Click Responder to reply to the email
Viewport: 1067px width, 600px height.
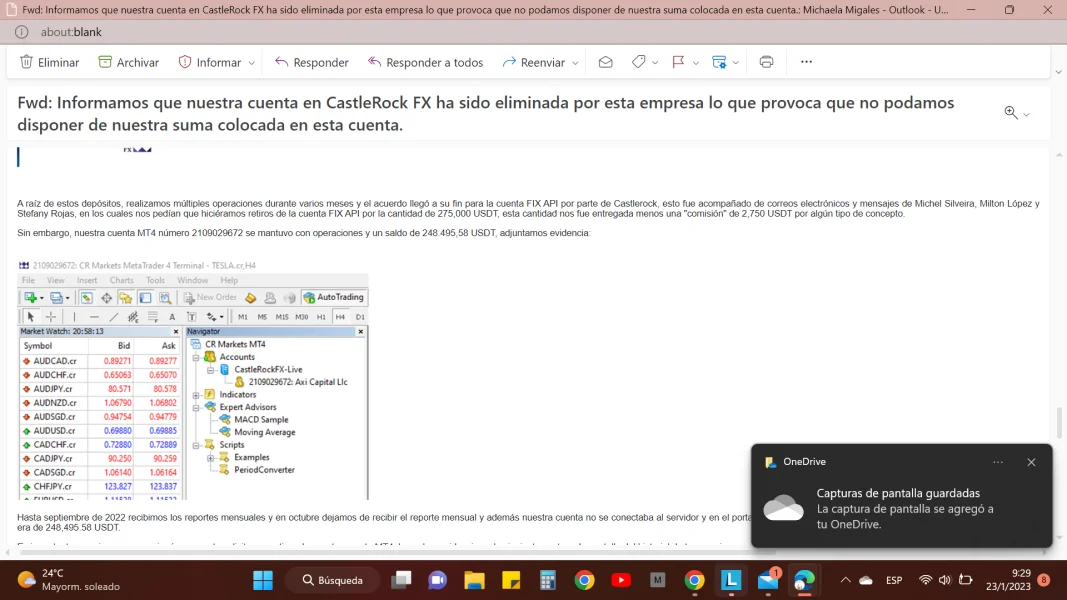[x=311, y=62]
